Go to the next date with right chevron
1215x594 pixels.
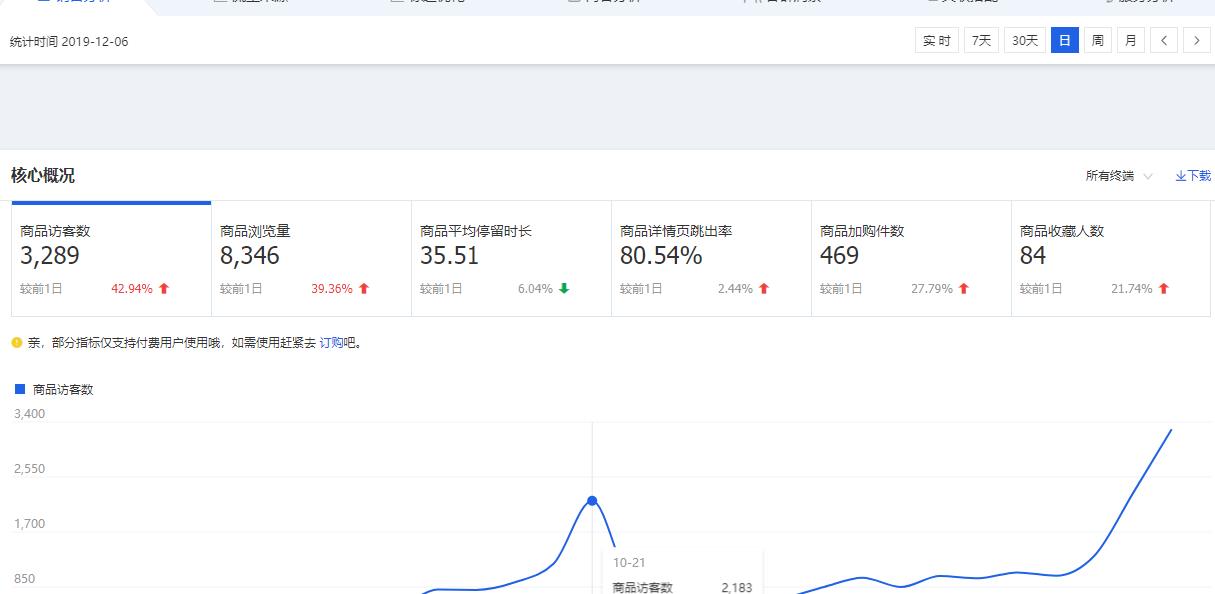pos(1197,41)
